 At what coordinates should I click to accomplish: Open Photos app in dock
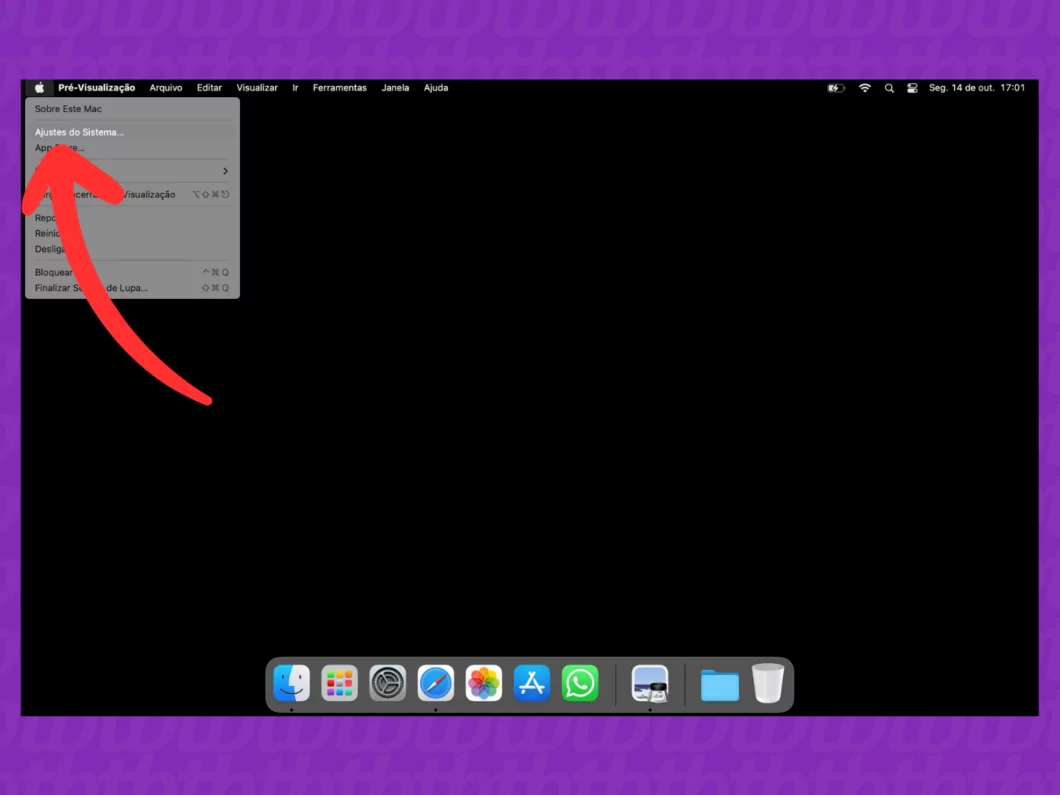tap(484, 683)
